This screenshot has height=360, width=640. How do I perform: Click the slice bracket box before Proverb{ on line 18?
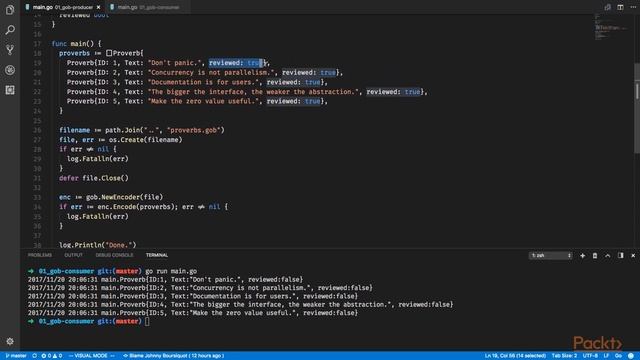pyautogui.click(x=109, y=53)
